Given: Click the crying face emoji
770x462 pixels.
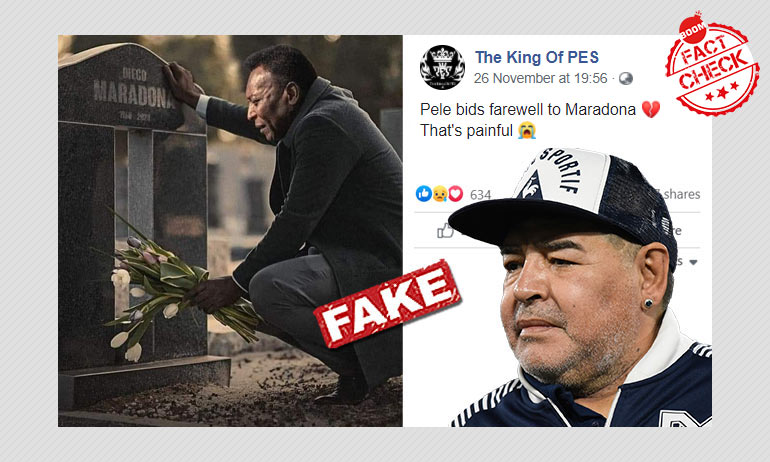Looking at the screenshot, I should pyautogui.click(x=527, y=131).
